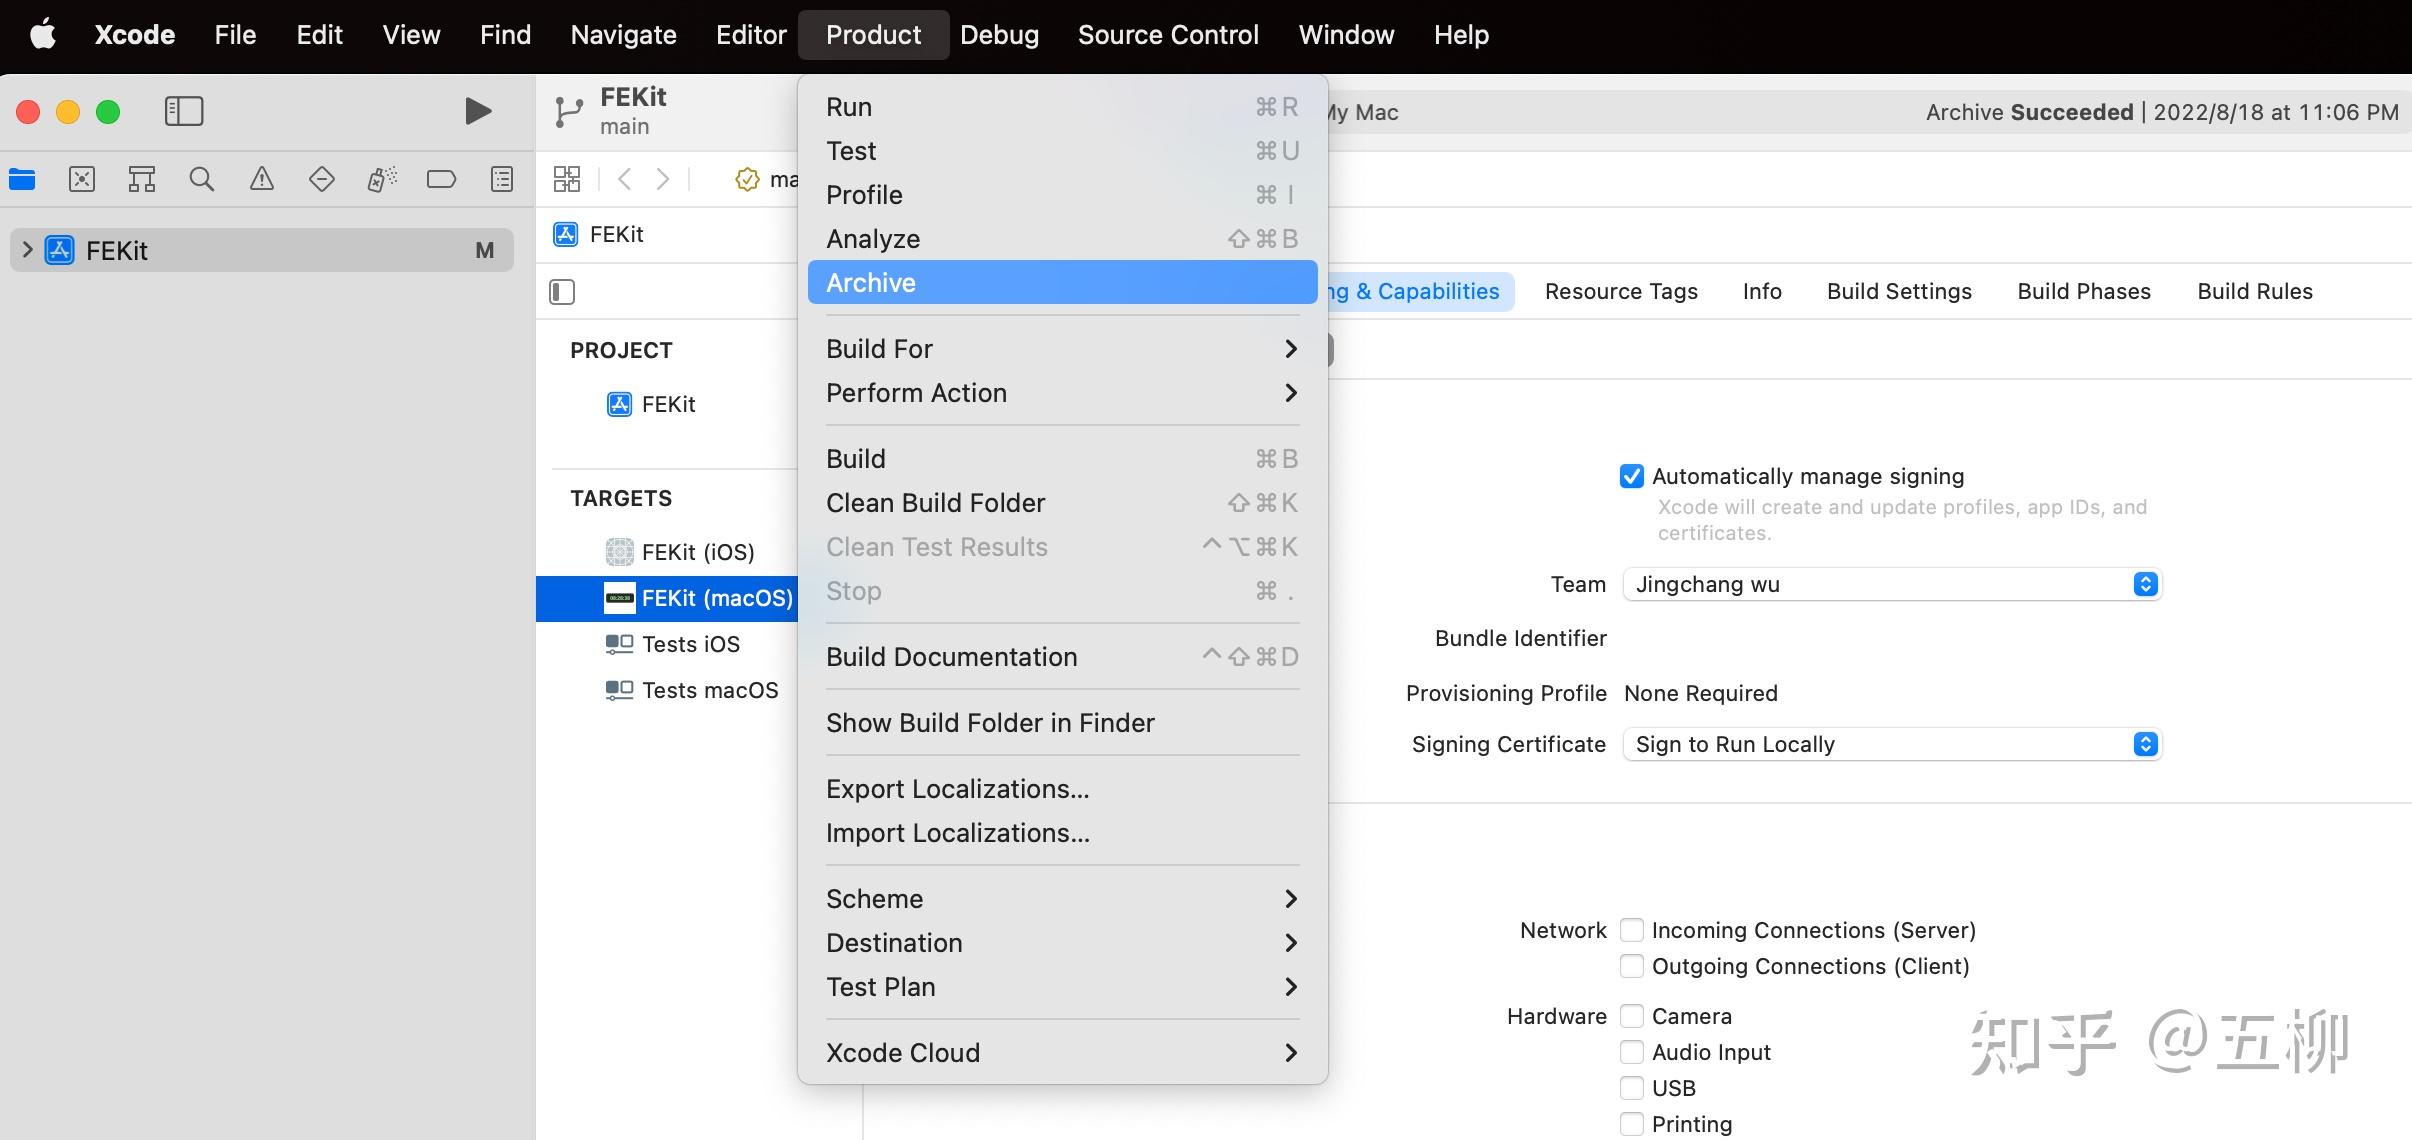Open the source control navigator icon
Image resolution: width=2412 pixels, height=1140 pixels.
tap(82, 179)
